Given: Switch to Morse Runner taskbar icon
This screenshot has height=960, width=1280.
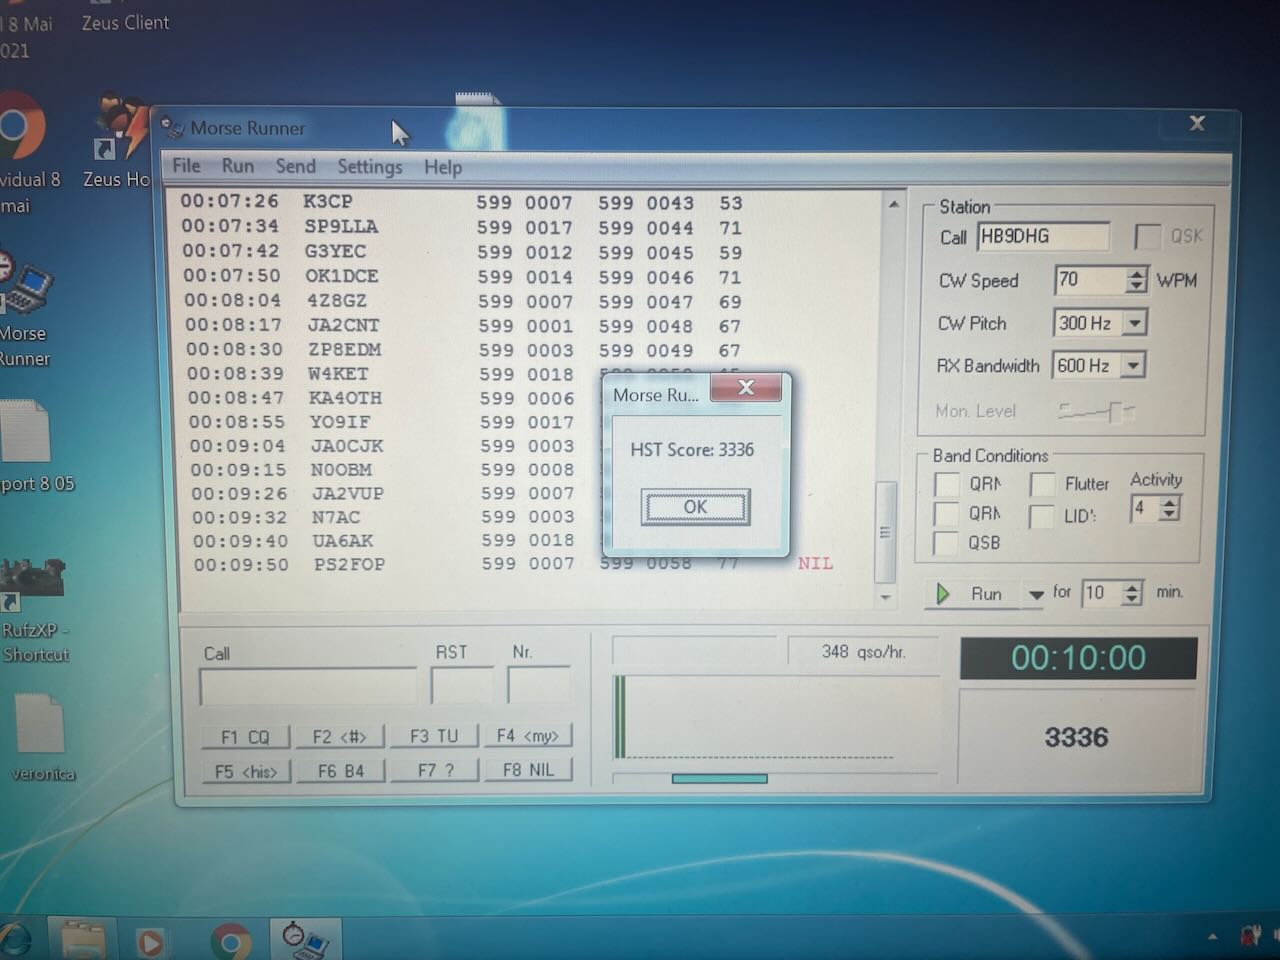Looking at the screenshot, I should coord(305,940).
